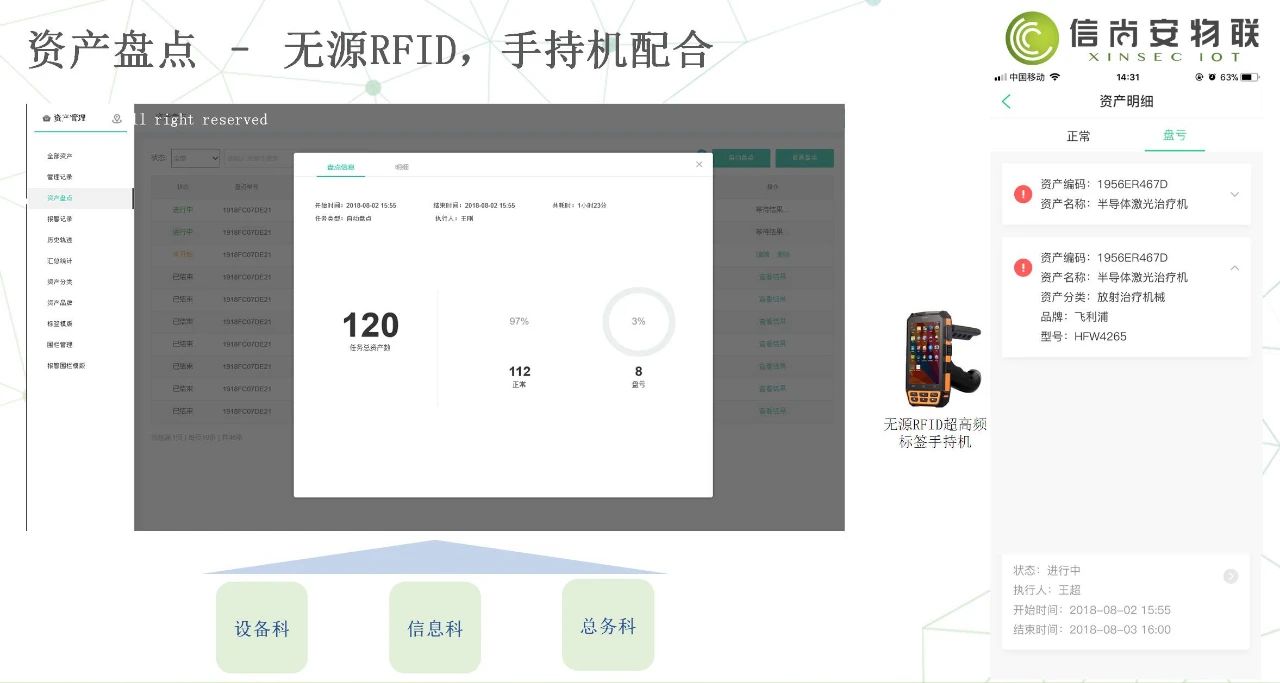1280x683 pixels.
Task: Click the 3% circular progress ring
Action: (638, 321)
